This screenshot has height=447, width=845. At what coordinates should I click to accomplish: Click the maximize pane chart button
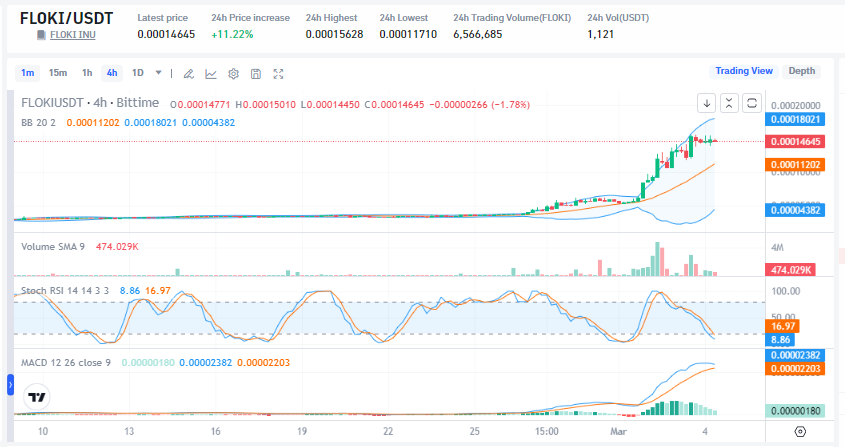(752, 103)
